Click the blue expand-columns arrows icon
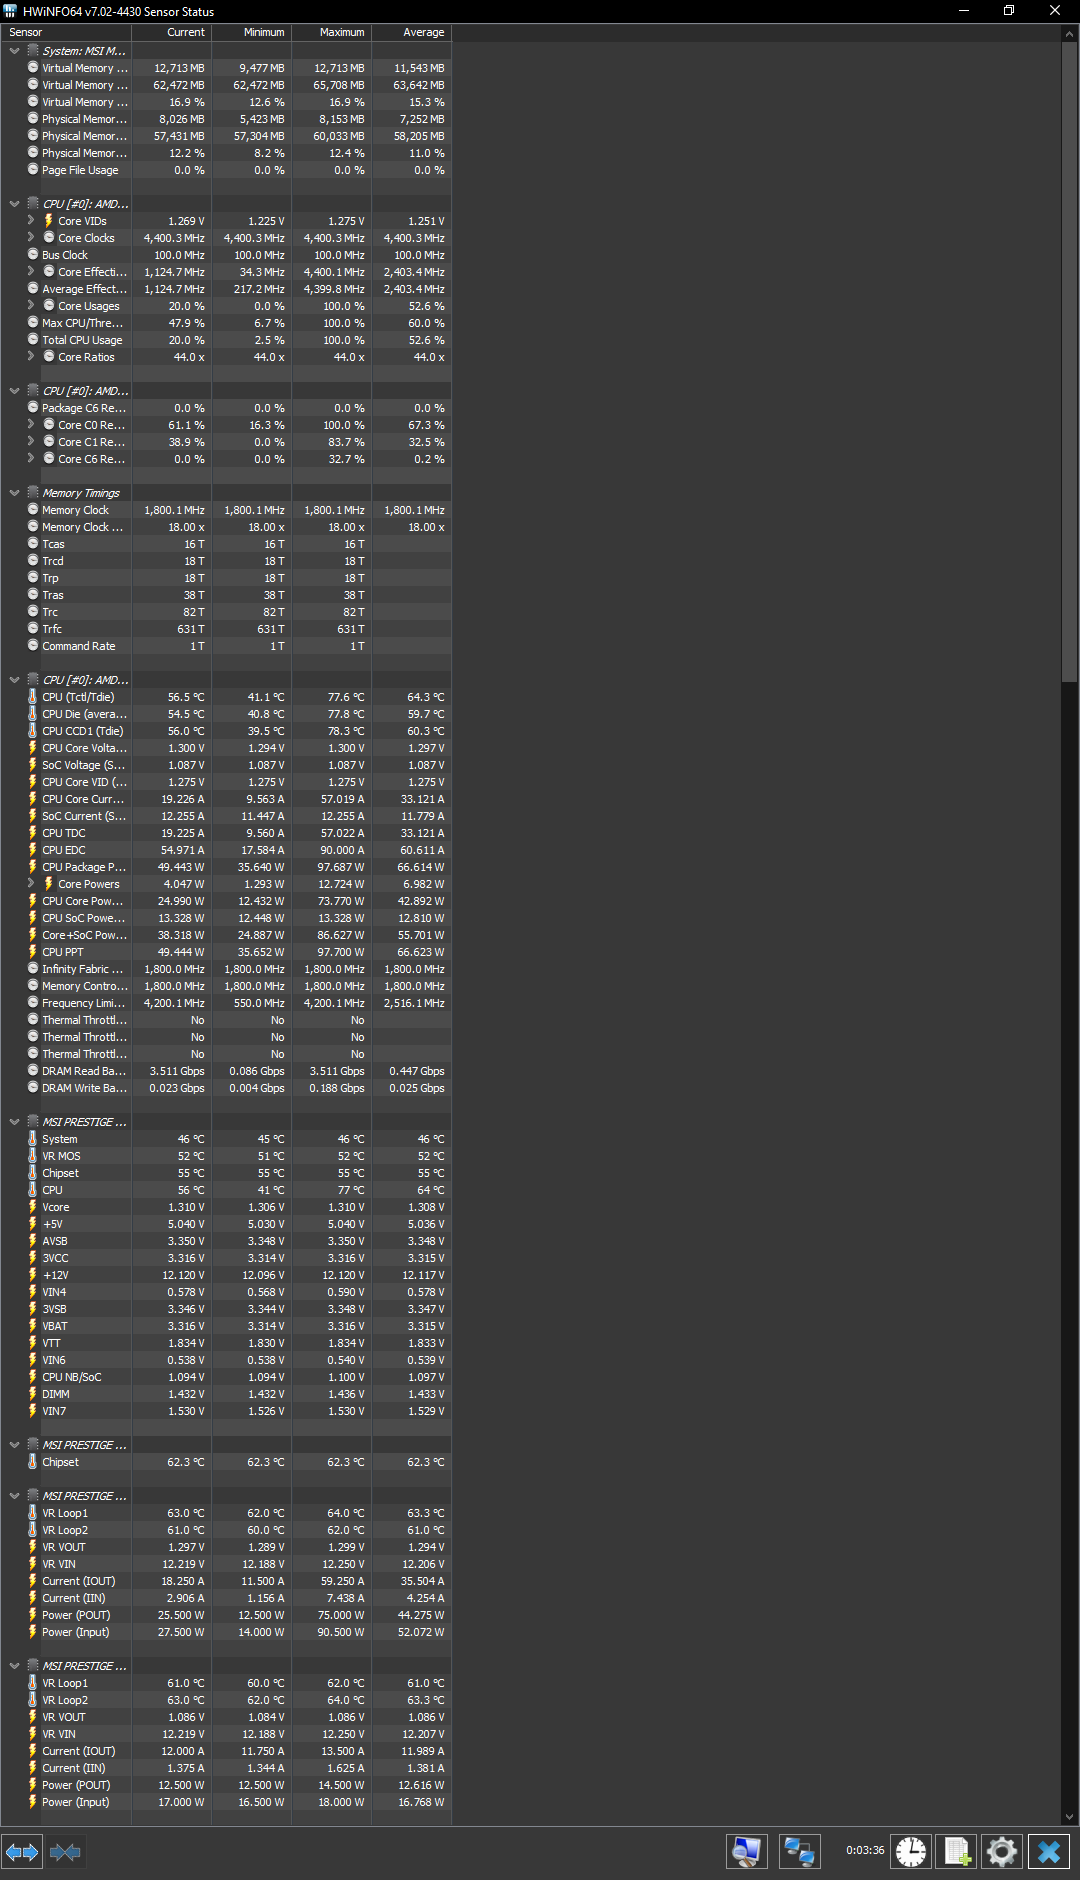Screen dimensions: 1080x1880 22,1852
